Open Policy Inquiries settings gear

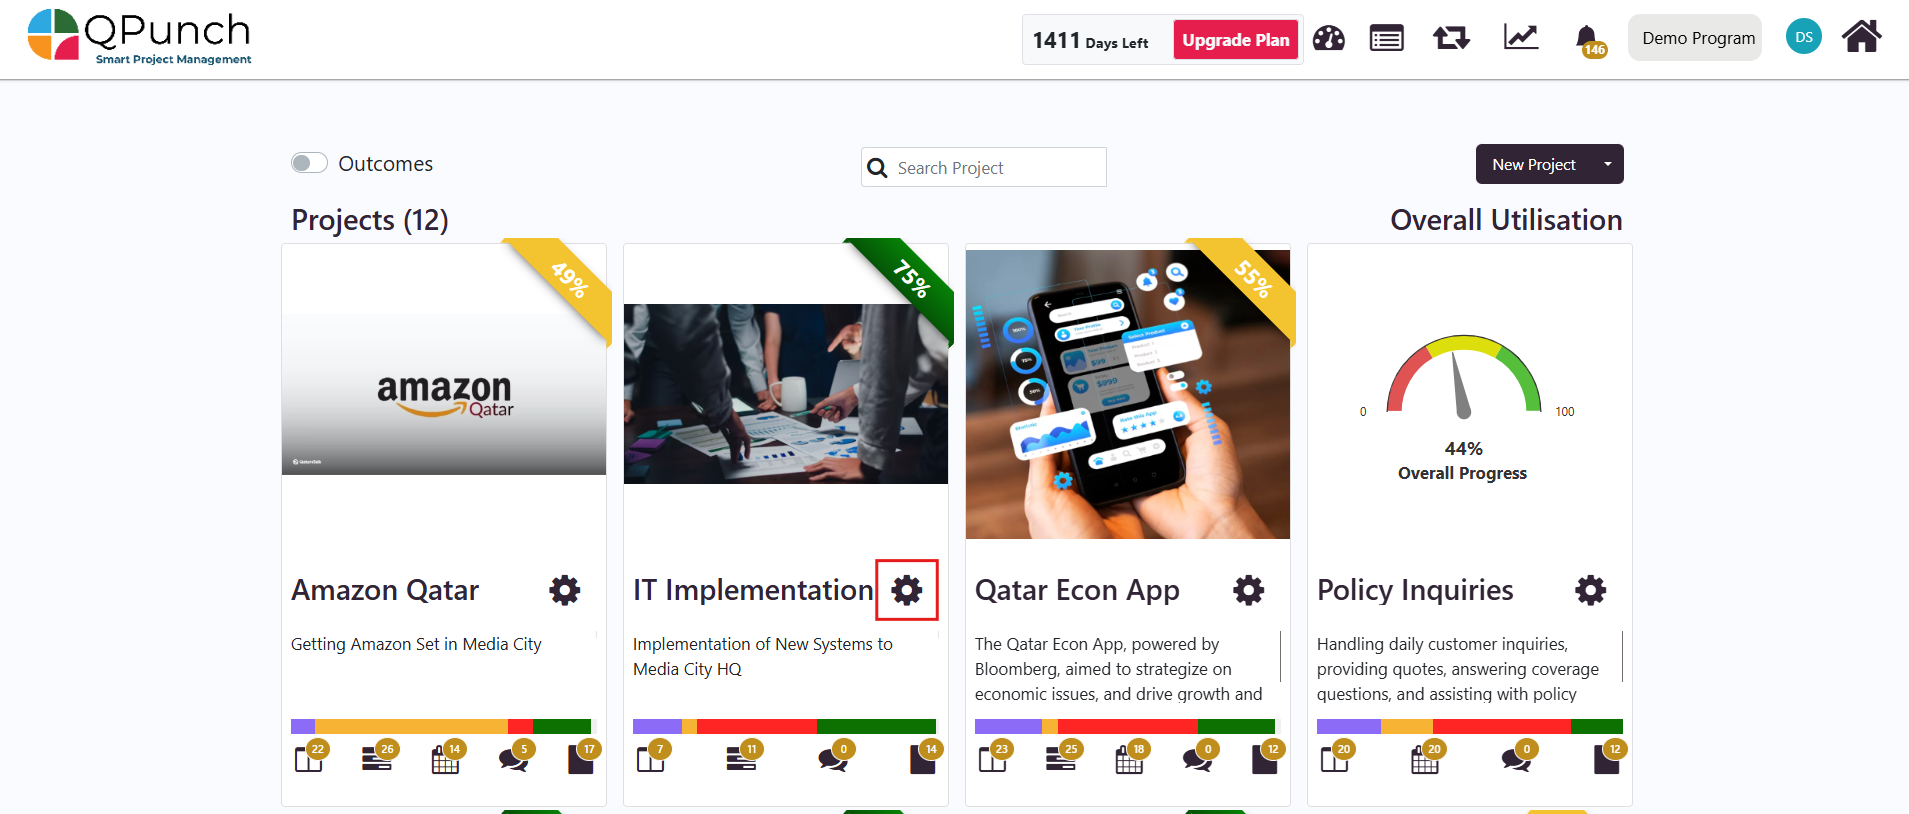pyautogui.click(x=1591, y=590)
